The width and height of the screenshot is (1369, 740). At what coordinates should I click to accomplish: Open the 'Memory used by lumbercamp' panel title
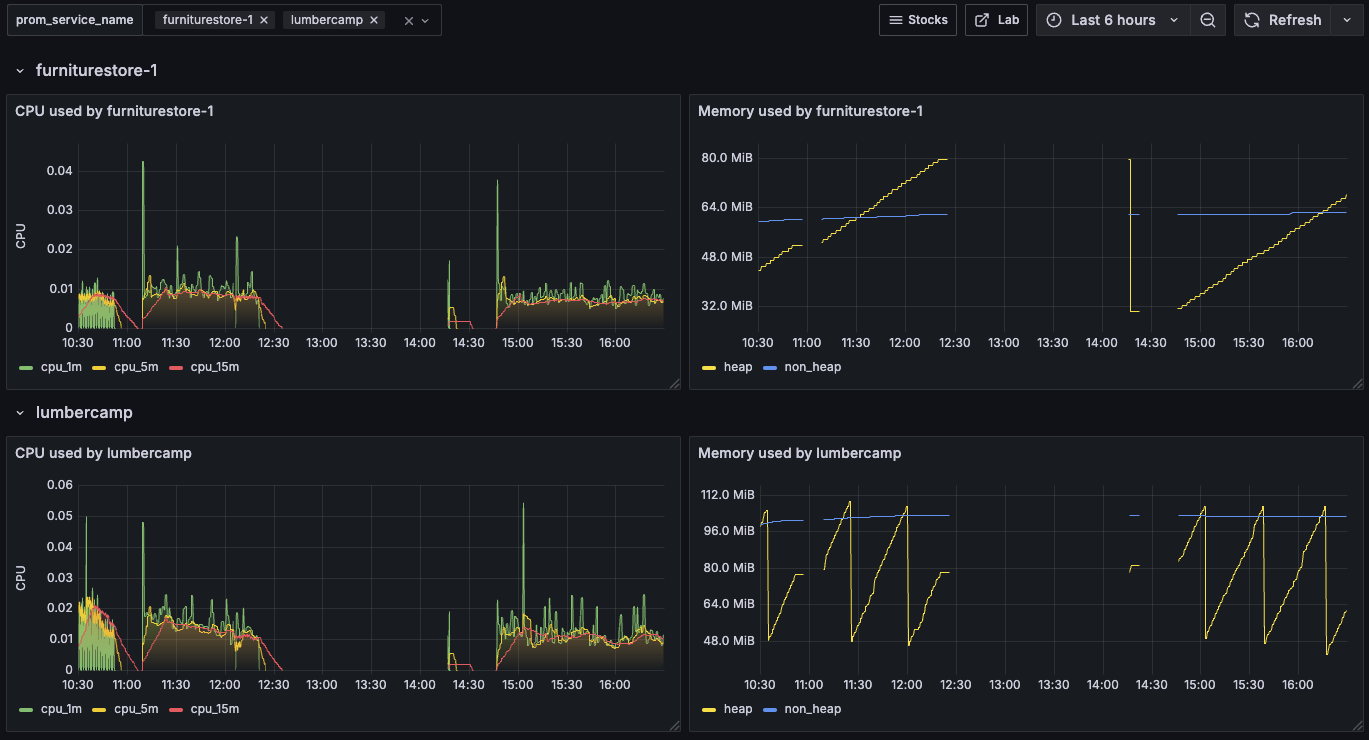pyautogui.click(x=799, y=453)
